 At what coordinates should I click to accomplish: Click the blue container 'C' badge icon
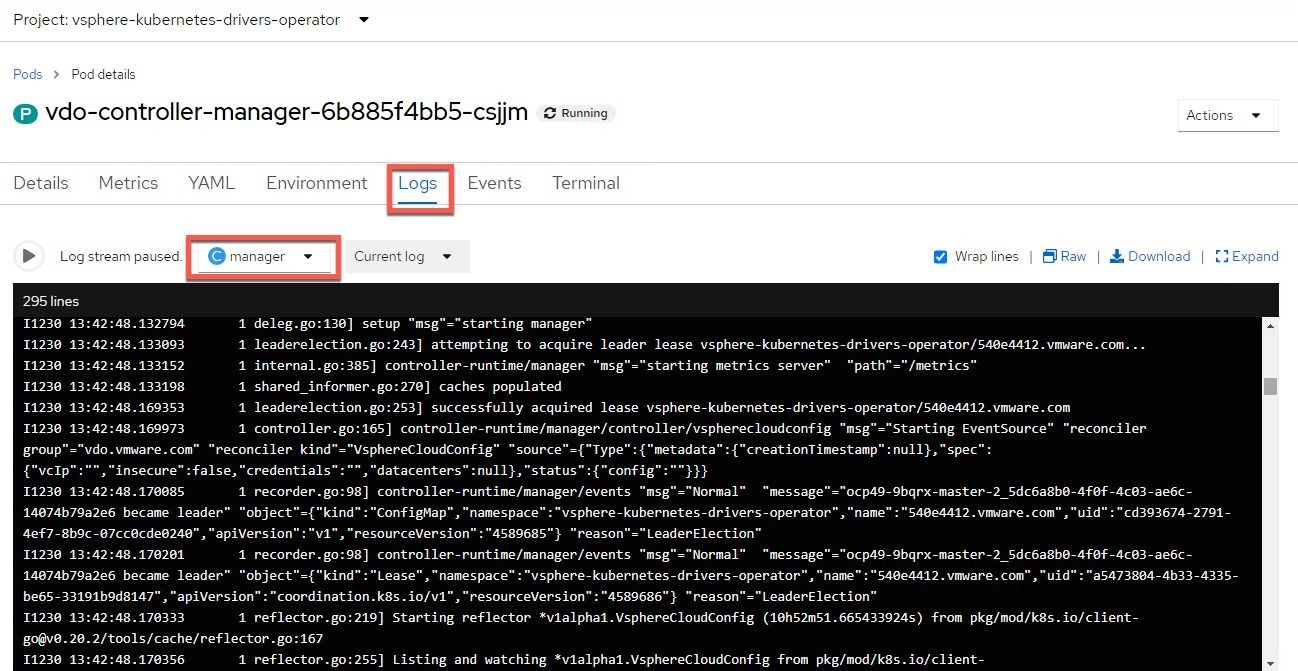[216, 257]
